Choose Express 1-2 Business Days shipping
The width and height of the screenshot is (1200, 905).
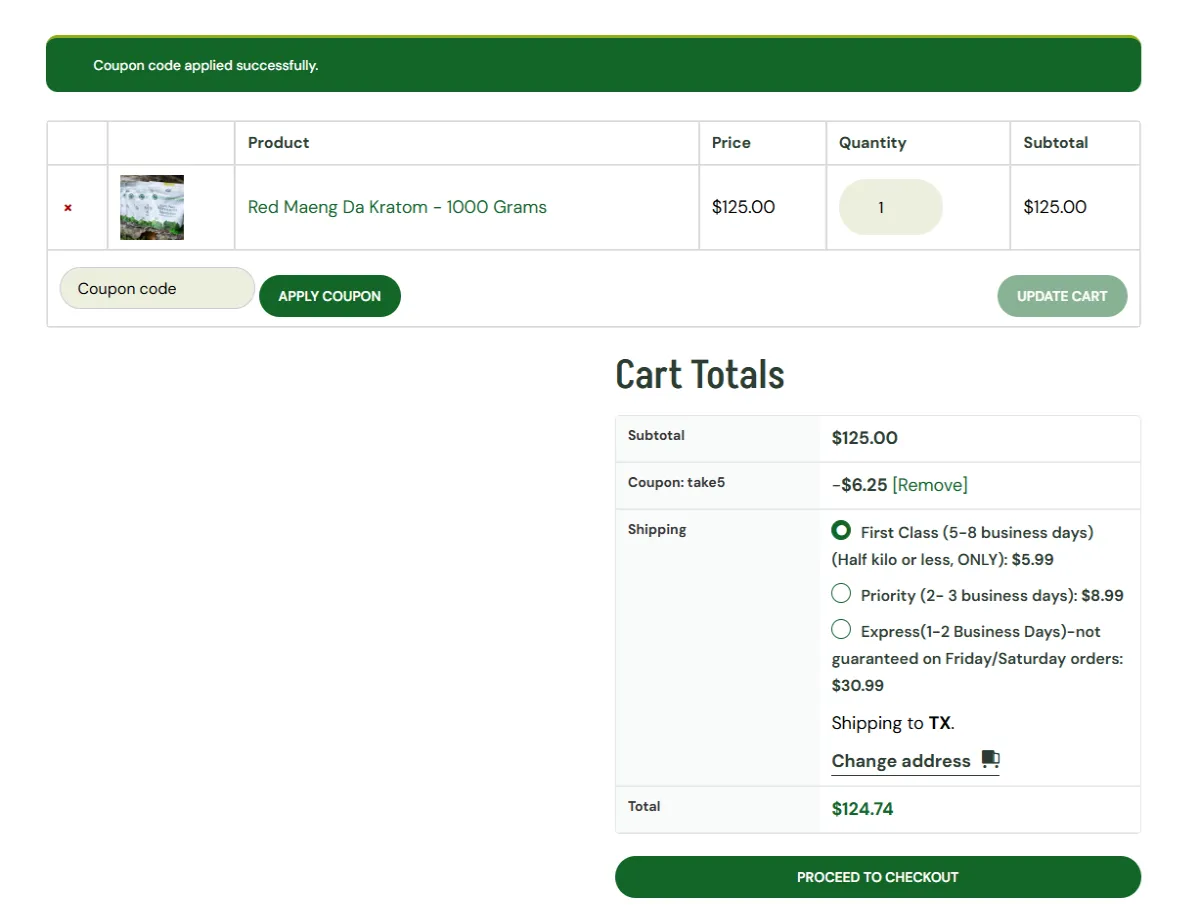841,629
